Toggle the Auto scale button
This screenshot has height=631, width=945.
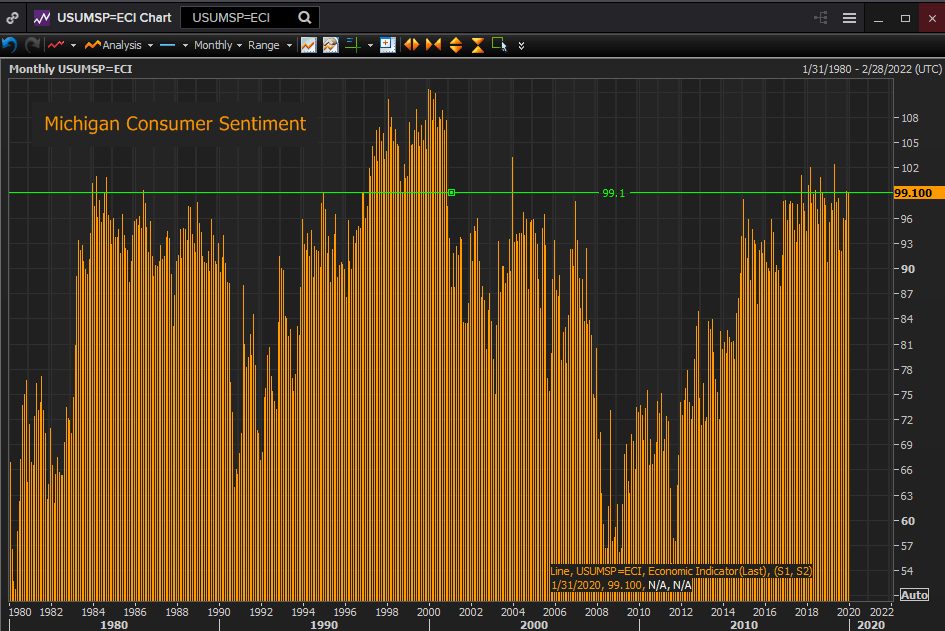tap(914, 594)
